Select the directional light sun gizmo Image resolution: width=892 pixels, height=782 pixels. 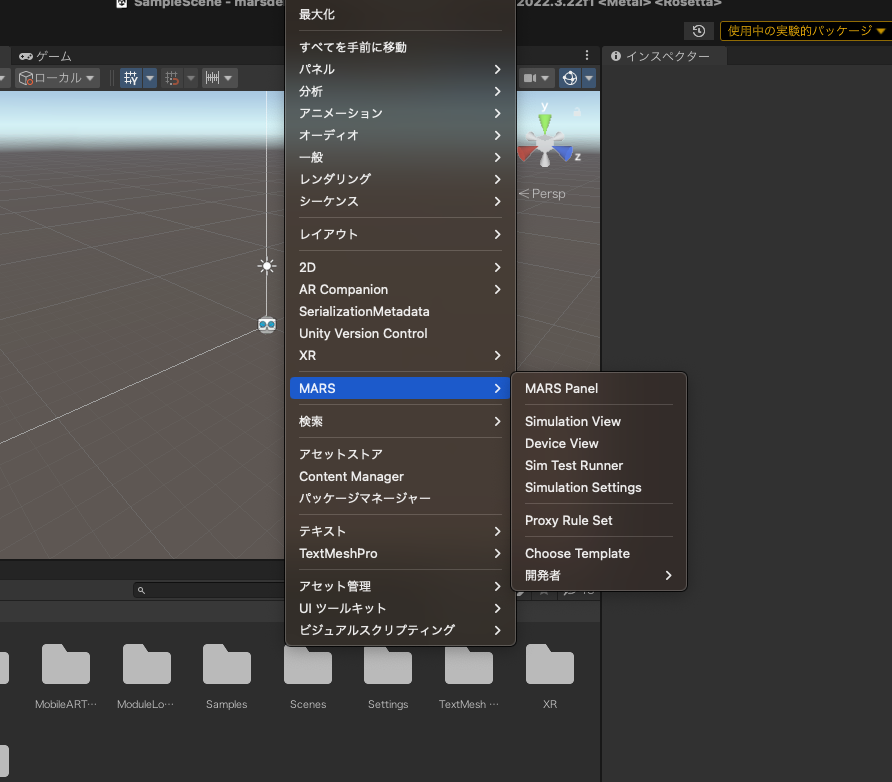pyautogui.click(x=267, y=266)
